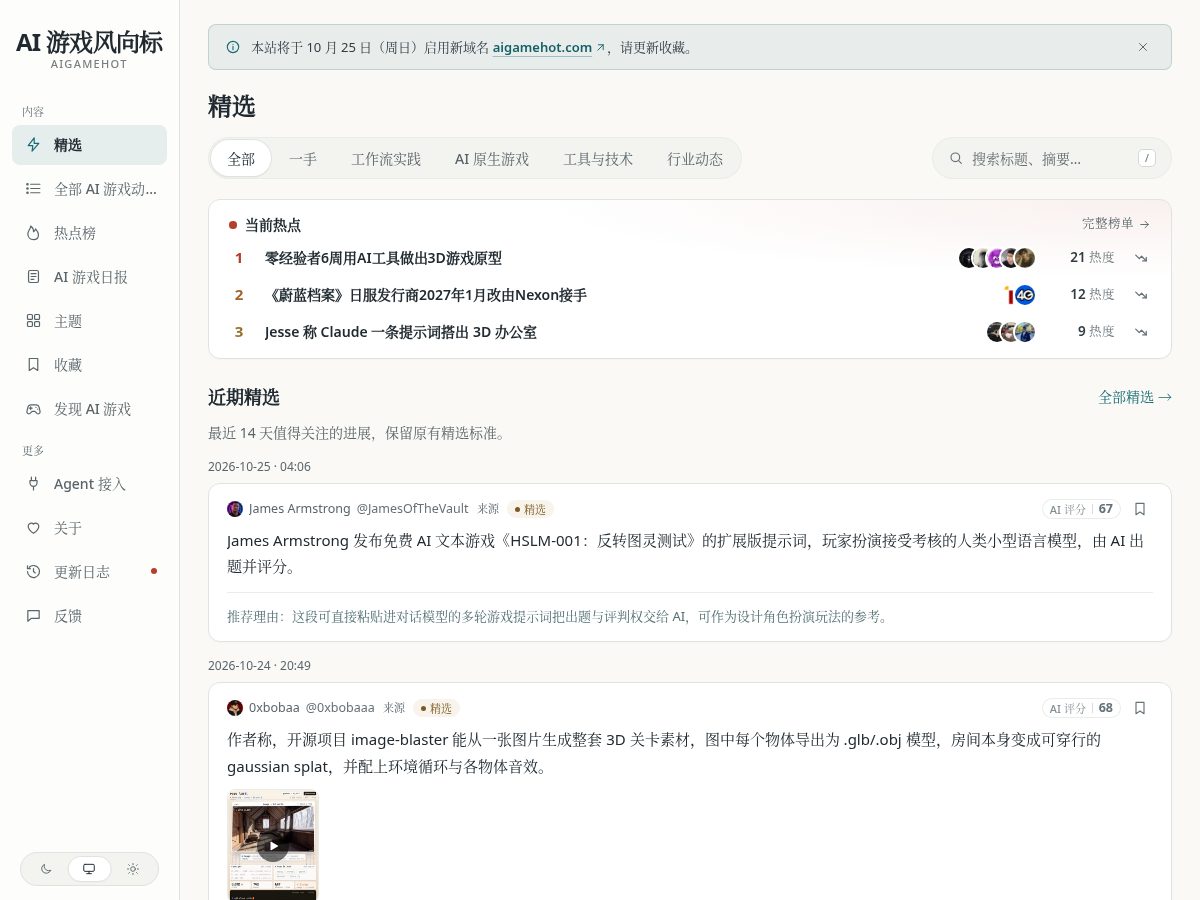This screenshot has height=900, width=1200.
Task: Click the HSLM-001 post summary text
Action: (x=685, y=554)
